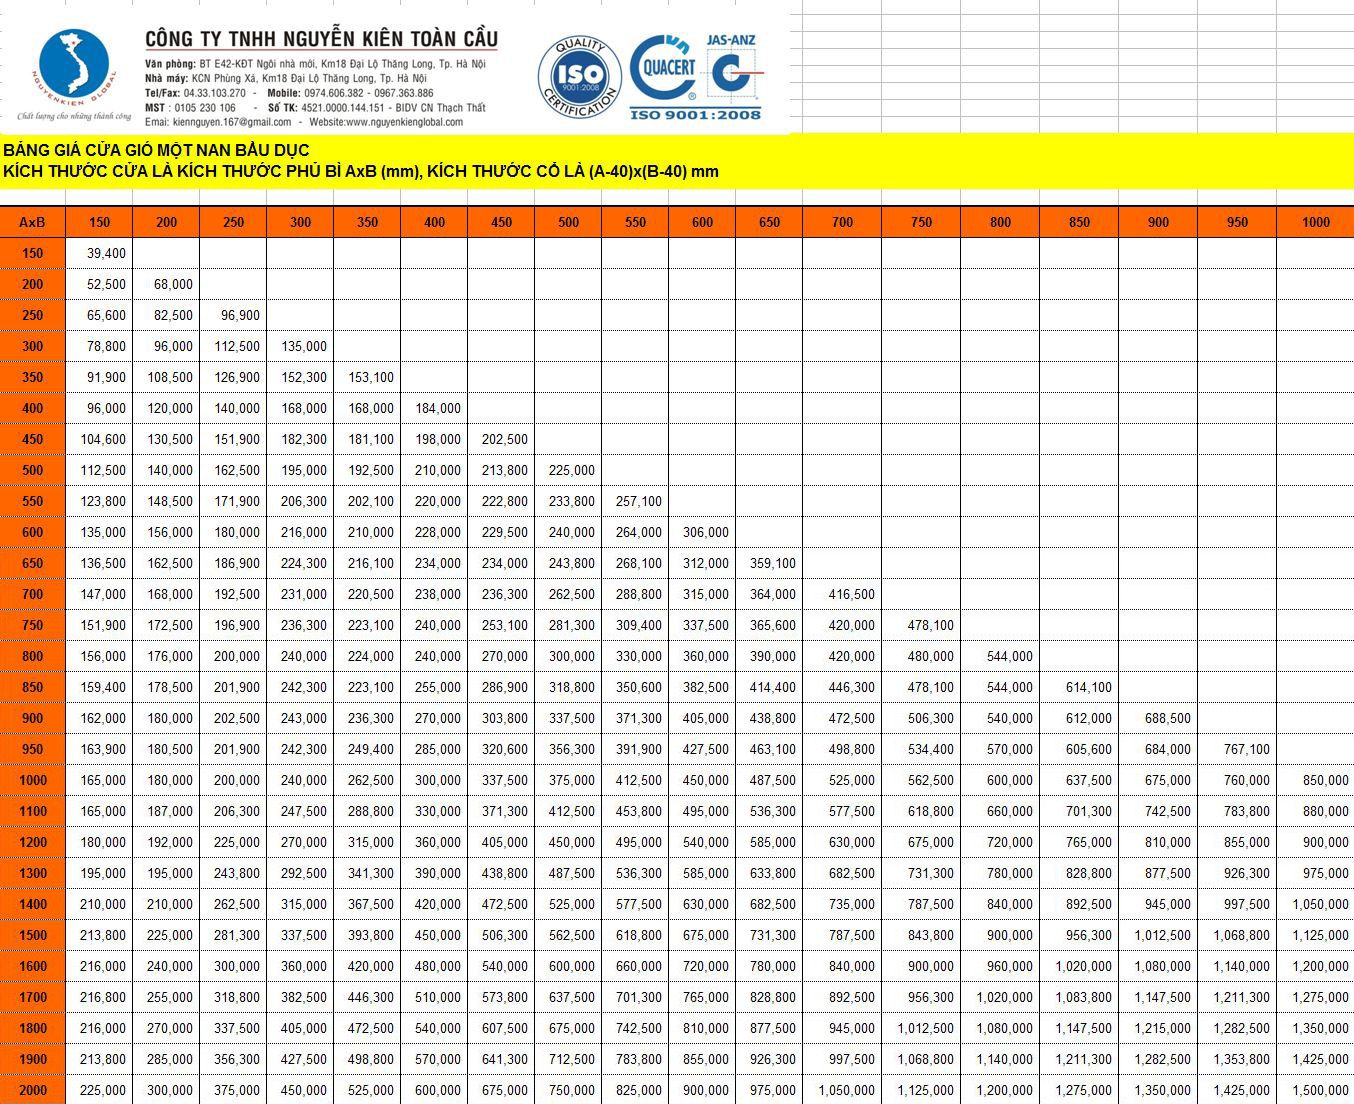1354x1104 pixels.
Task: Select cell 767,100 in row 950
Action: 1237,749
